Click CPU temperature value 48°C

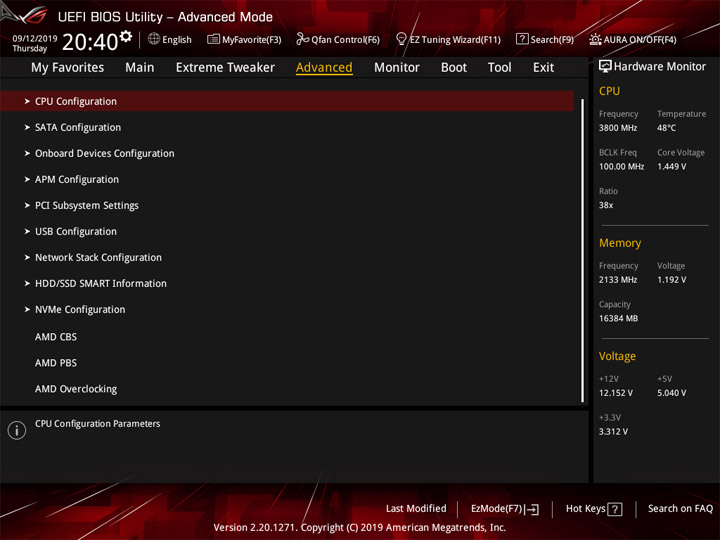(x=666, y=128)
